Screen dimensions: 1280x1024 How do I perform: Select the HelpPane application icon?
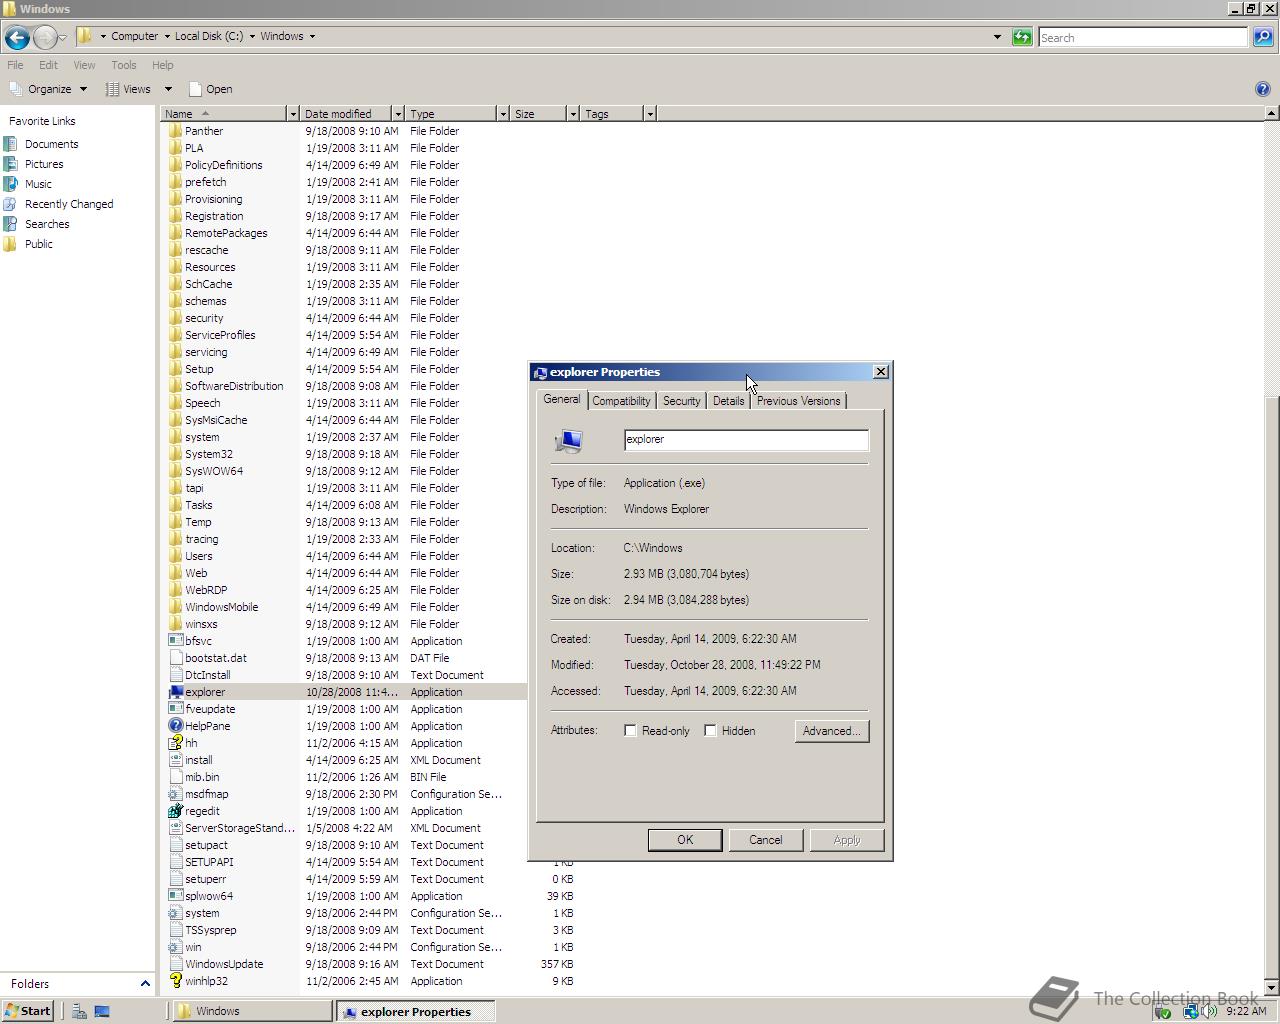pos(176,726)
